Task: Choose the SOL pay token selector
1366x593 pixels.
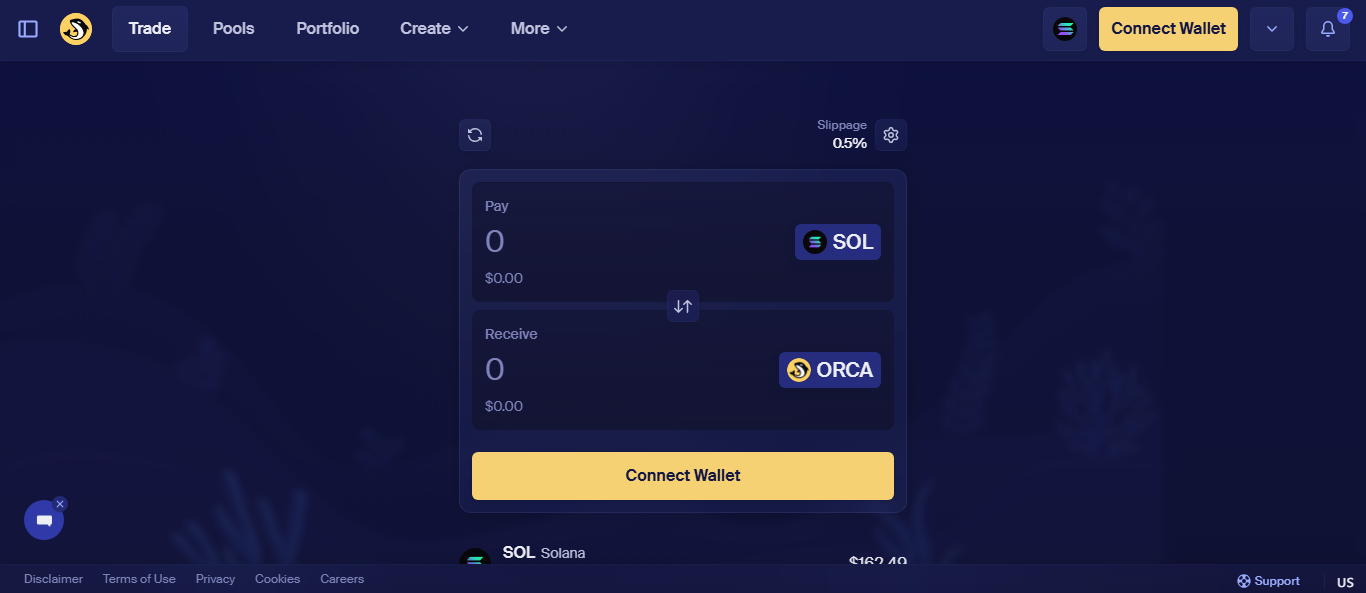Action: point(838,242)
